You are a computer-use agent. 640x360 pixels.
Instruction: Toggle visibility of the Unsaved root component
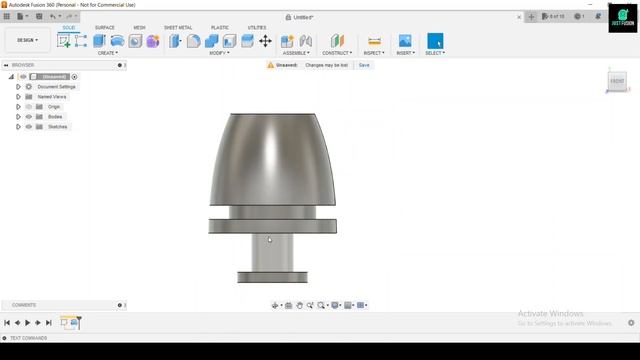[x=23, y=77]
